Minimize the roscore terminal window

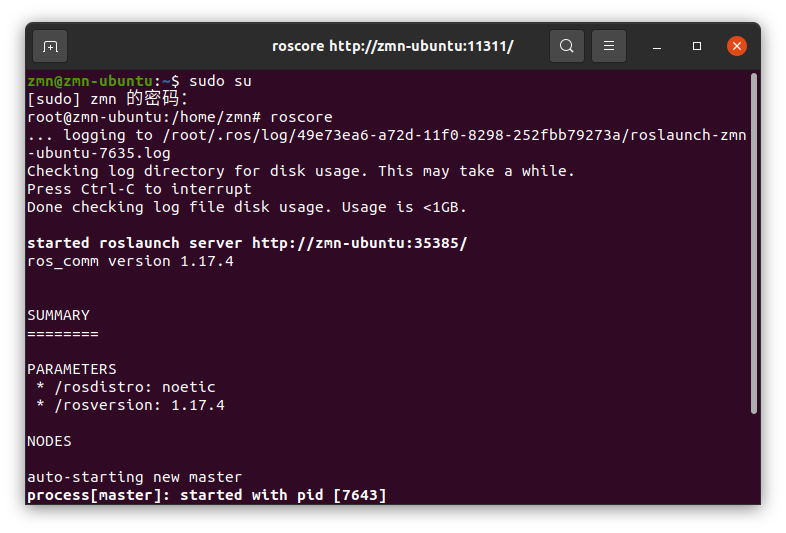point(657,46)
